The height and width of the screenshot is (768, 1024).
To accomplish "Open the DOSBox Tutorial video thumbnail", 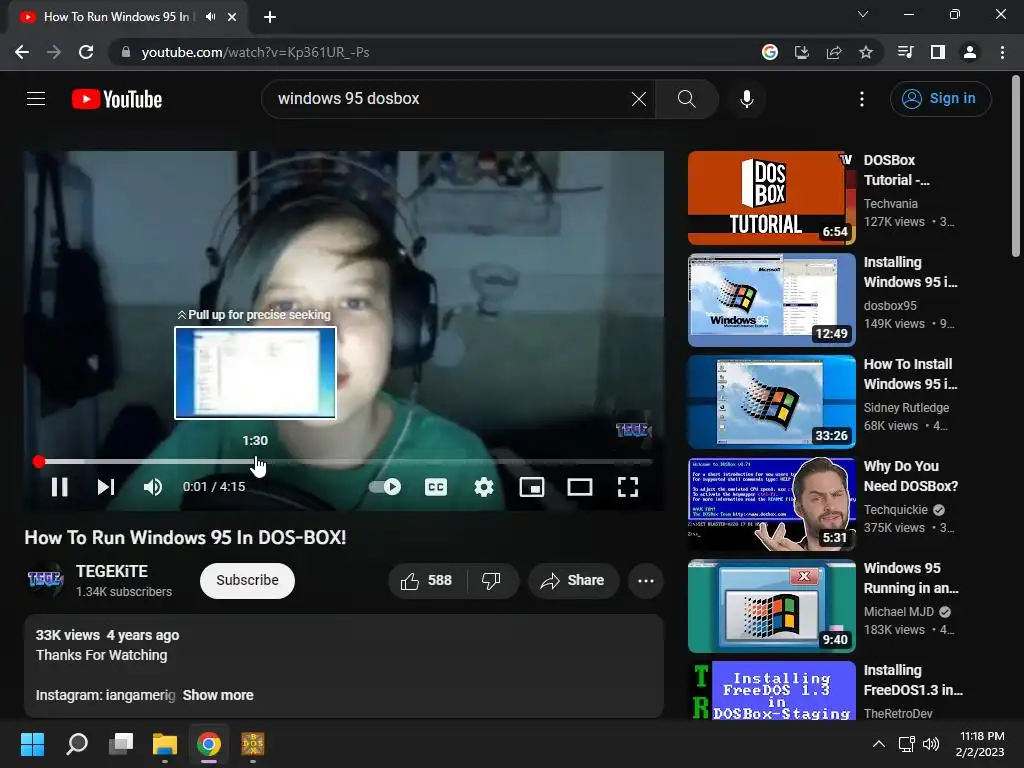I will (771, 198).
